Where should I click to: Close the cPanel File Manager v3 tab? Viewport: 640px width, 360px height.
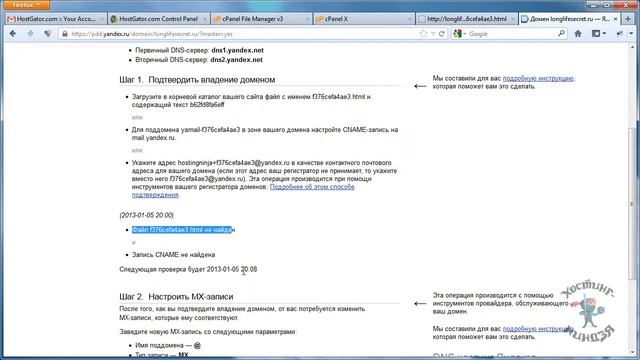pyautogui.click(x=307, y=19)
